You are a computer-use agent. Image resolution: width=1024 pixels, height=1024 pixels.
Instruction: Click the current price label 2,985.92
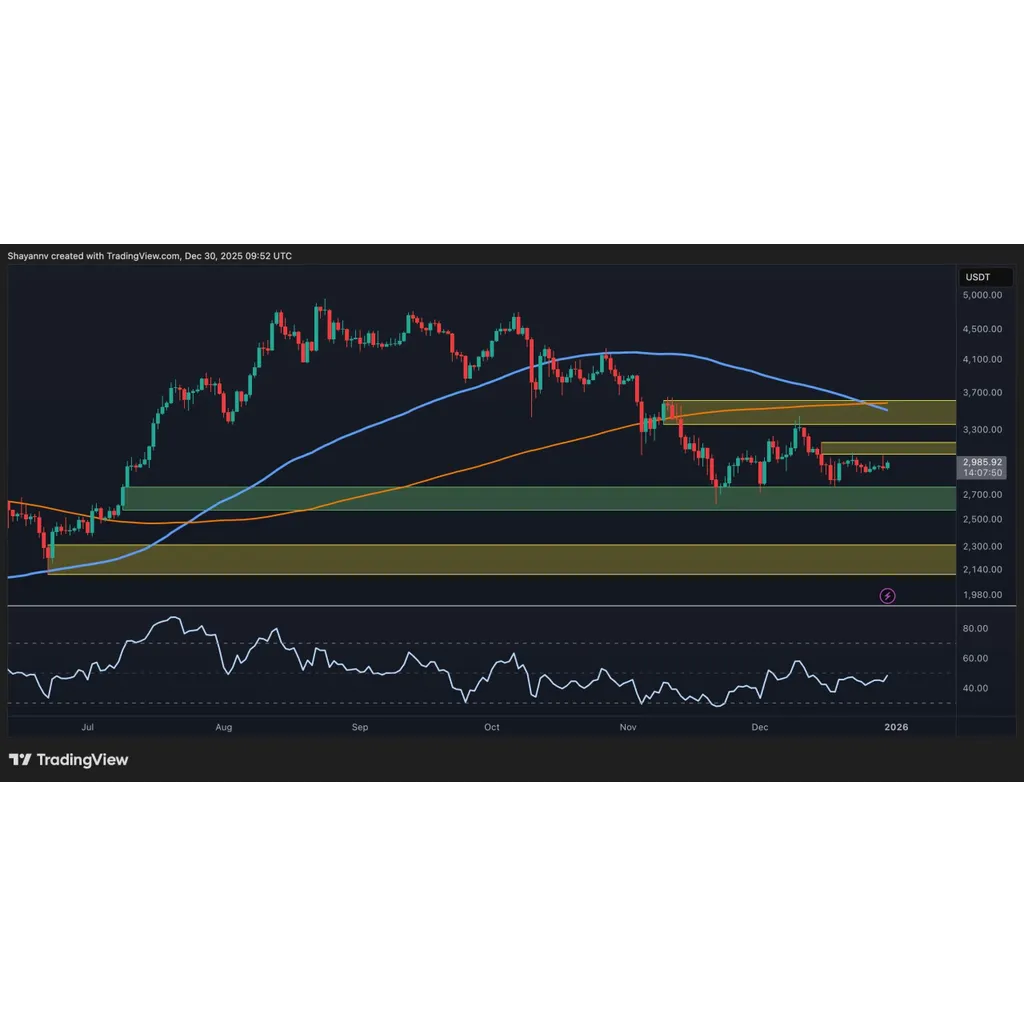click(982, 462)
